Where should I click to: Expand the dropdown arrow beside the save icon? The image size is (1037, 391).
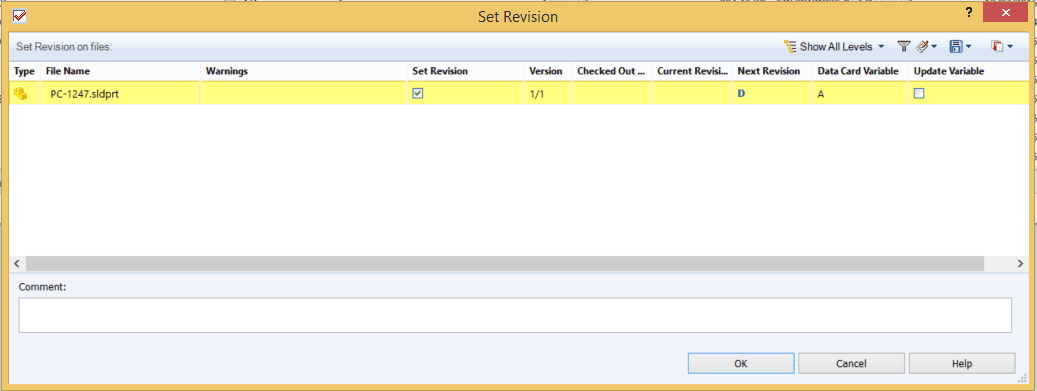pyautogui.click(x=968, y=47)
